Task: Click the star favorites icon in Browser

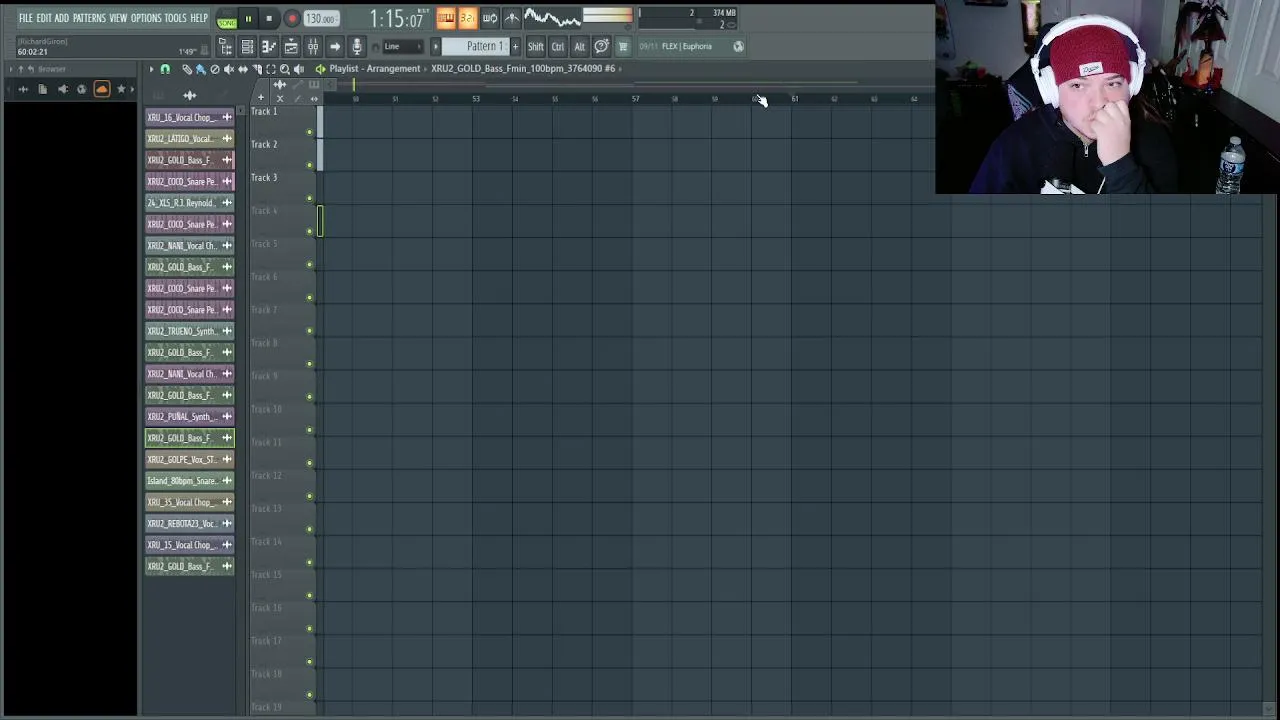Action: click(121, 89)
